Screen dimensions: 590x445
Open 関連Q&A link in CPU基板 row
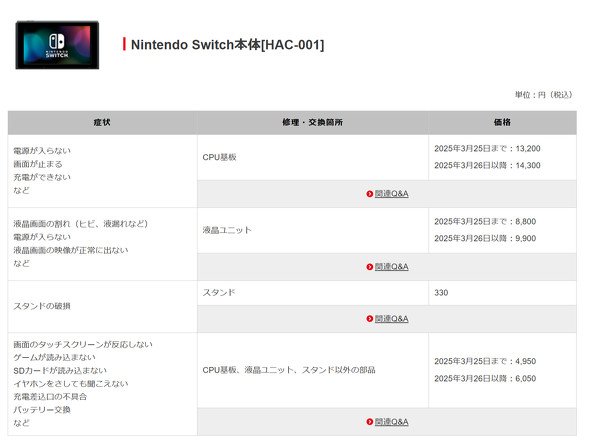[391, 194]
